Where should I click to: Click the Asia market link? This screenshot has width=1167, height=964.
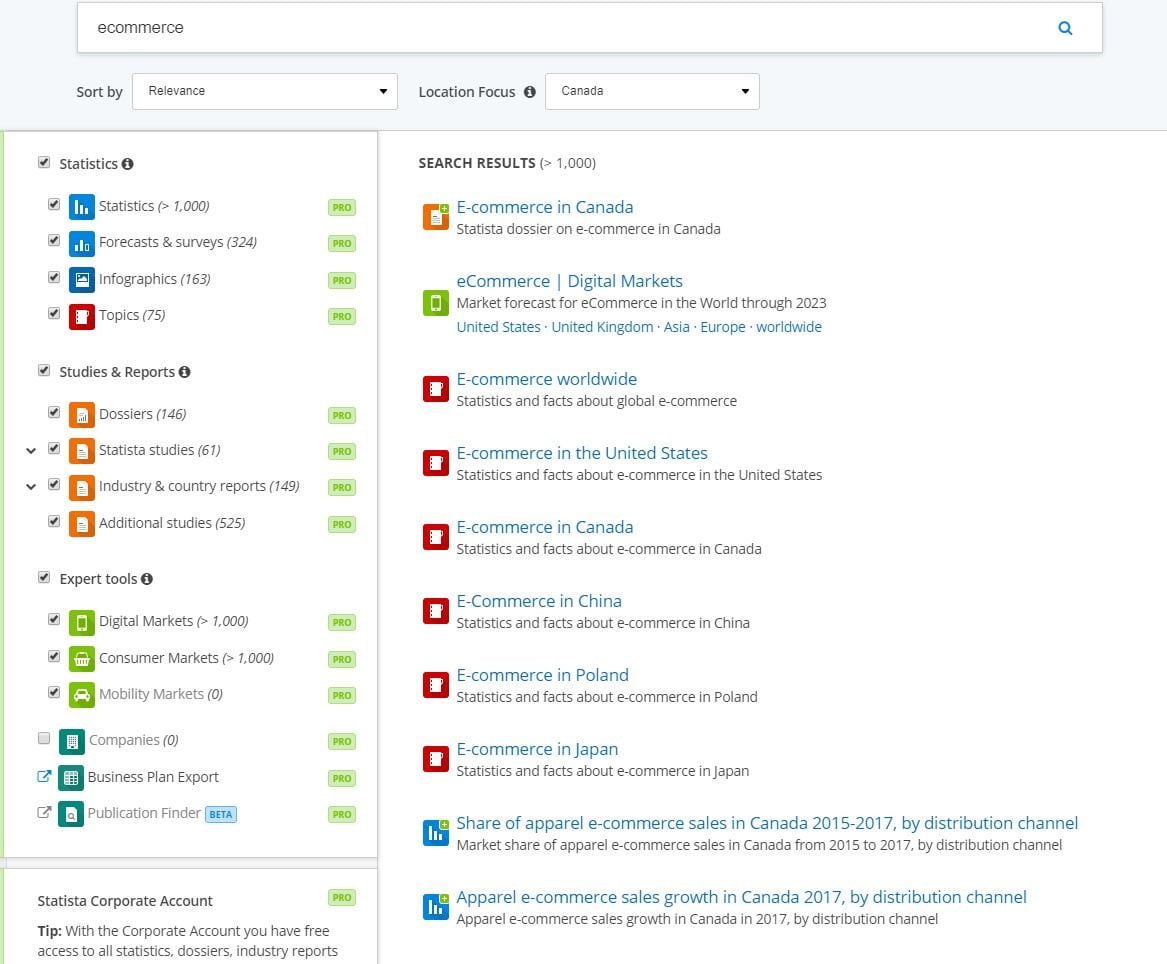tap(677, 327)
